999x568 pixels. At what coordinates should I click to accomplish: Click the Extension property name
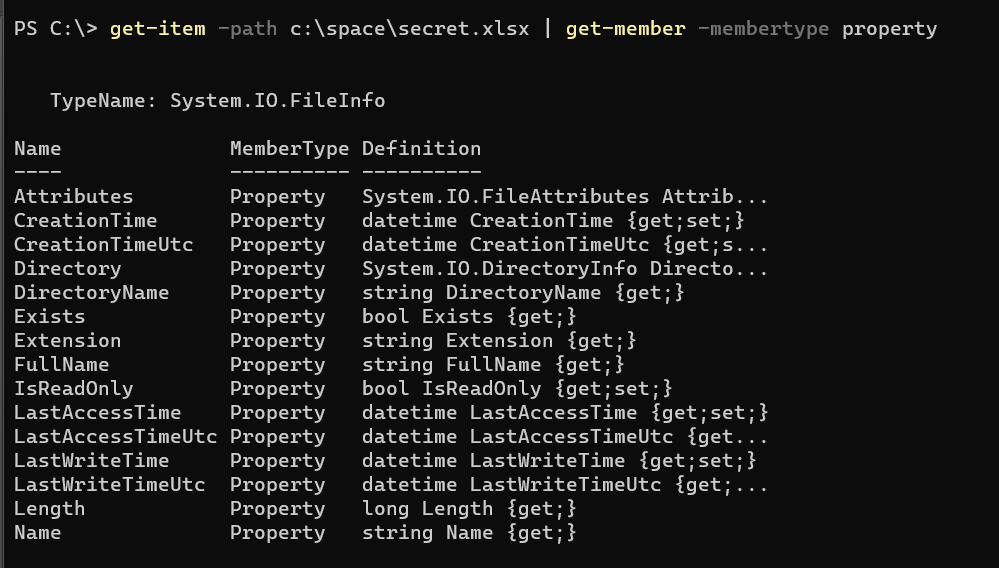pos(68,341)
